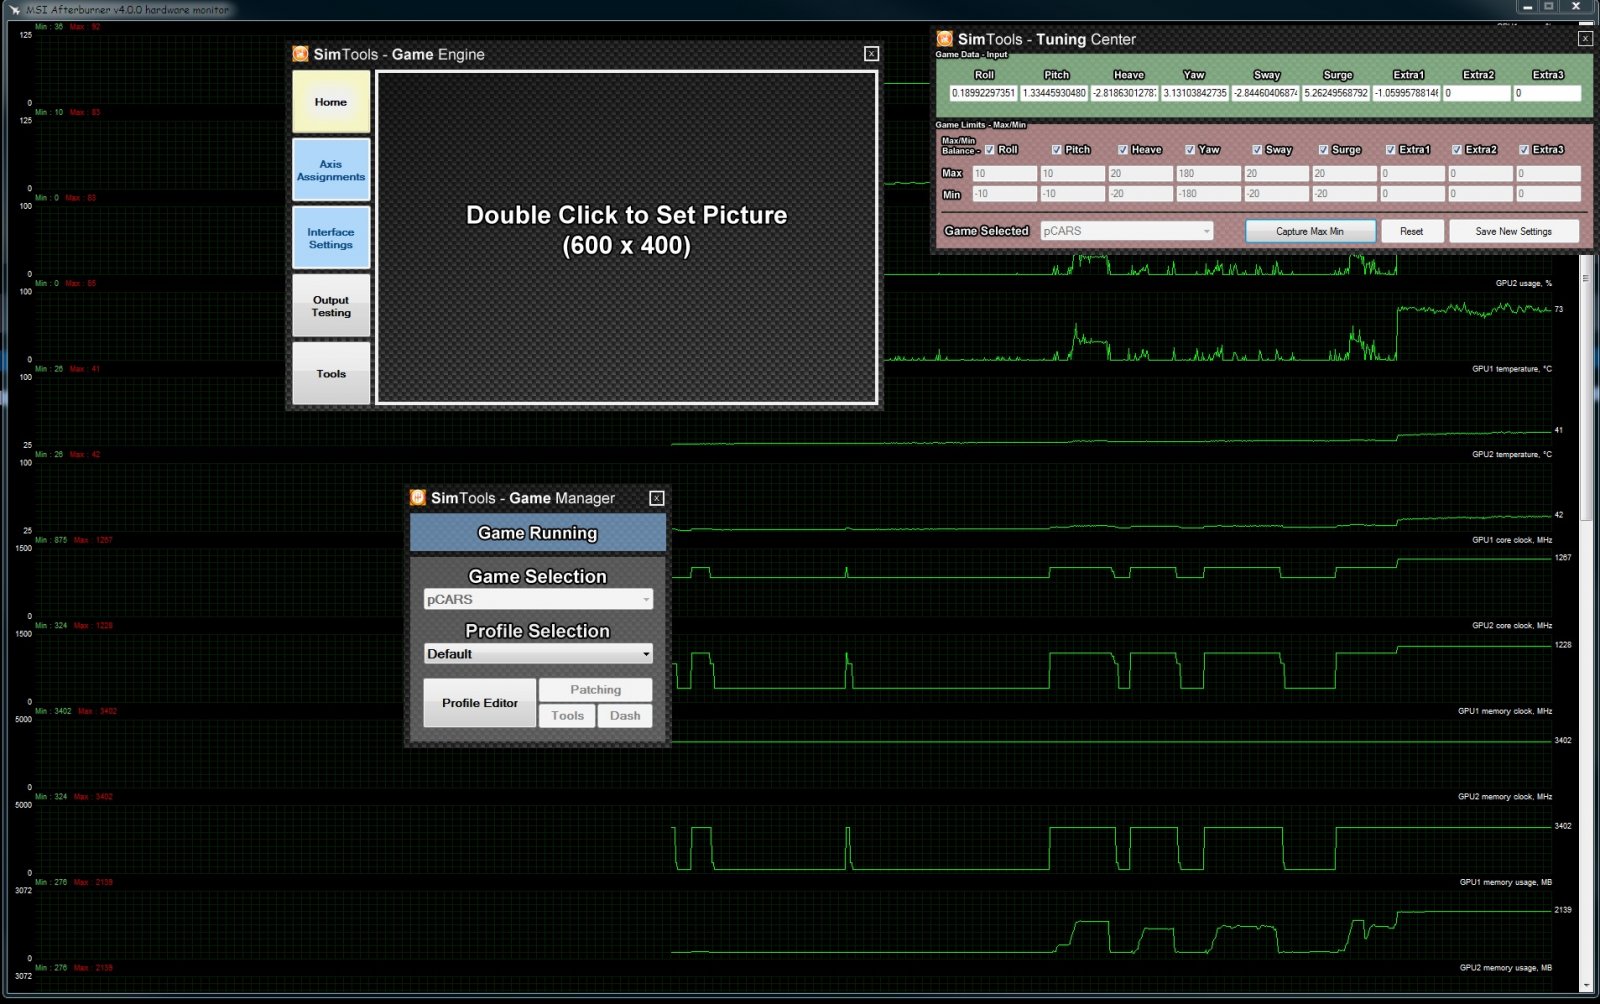Toggle the Surge balance checkbox
Image resolution: width=1600 pixels, height=1004 pixels.
1323,150
